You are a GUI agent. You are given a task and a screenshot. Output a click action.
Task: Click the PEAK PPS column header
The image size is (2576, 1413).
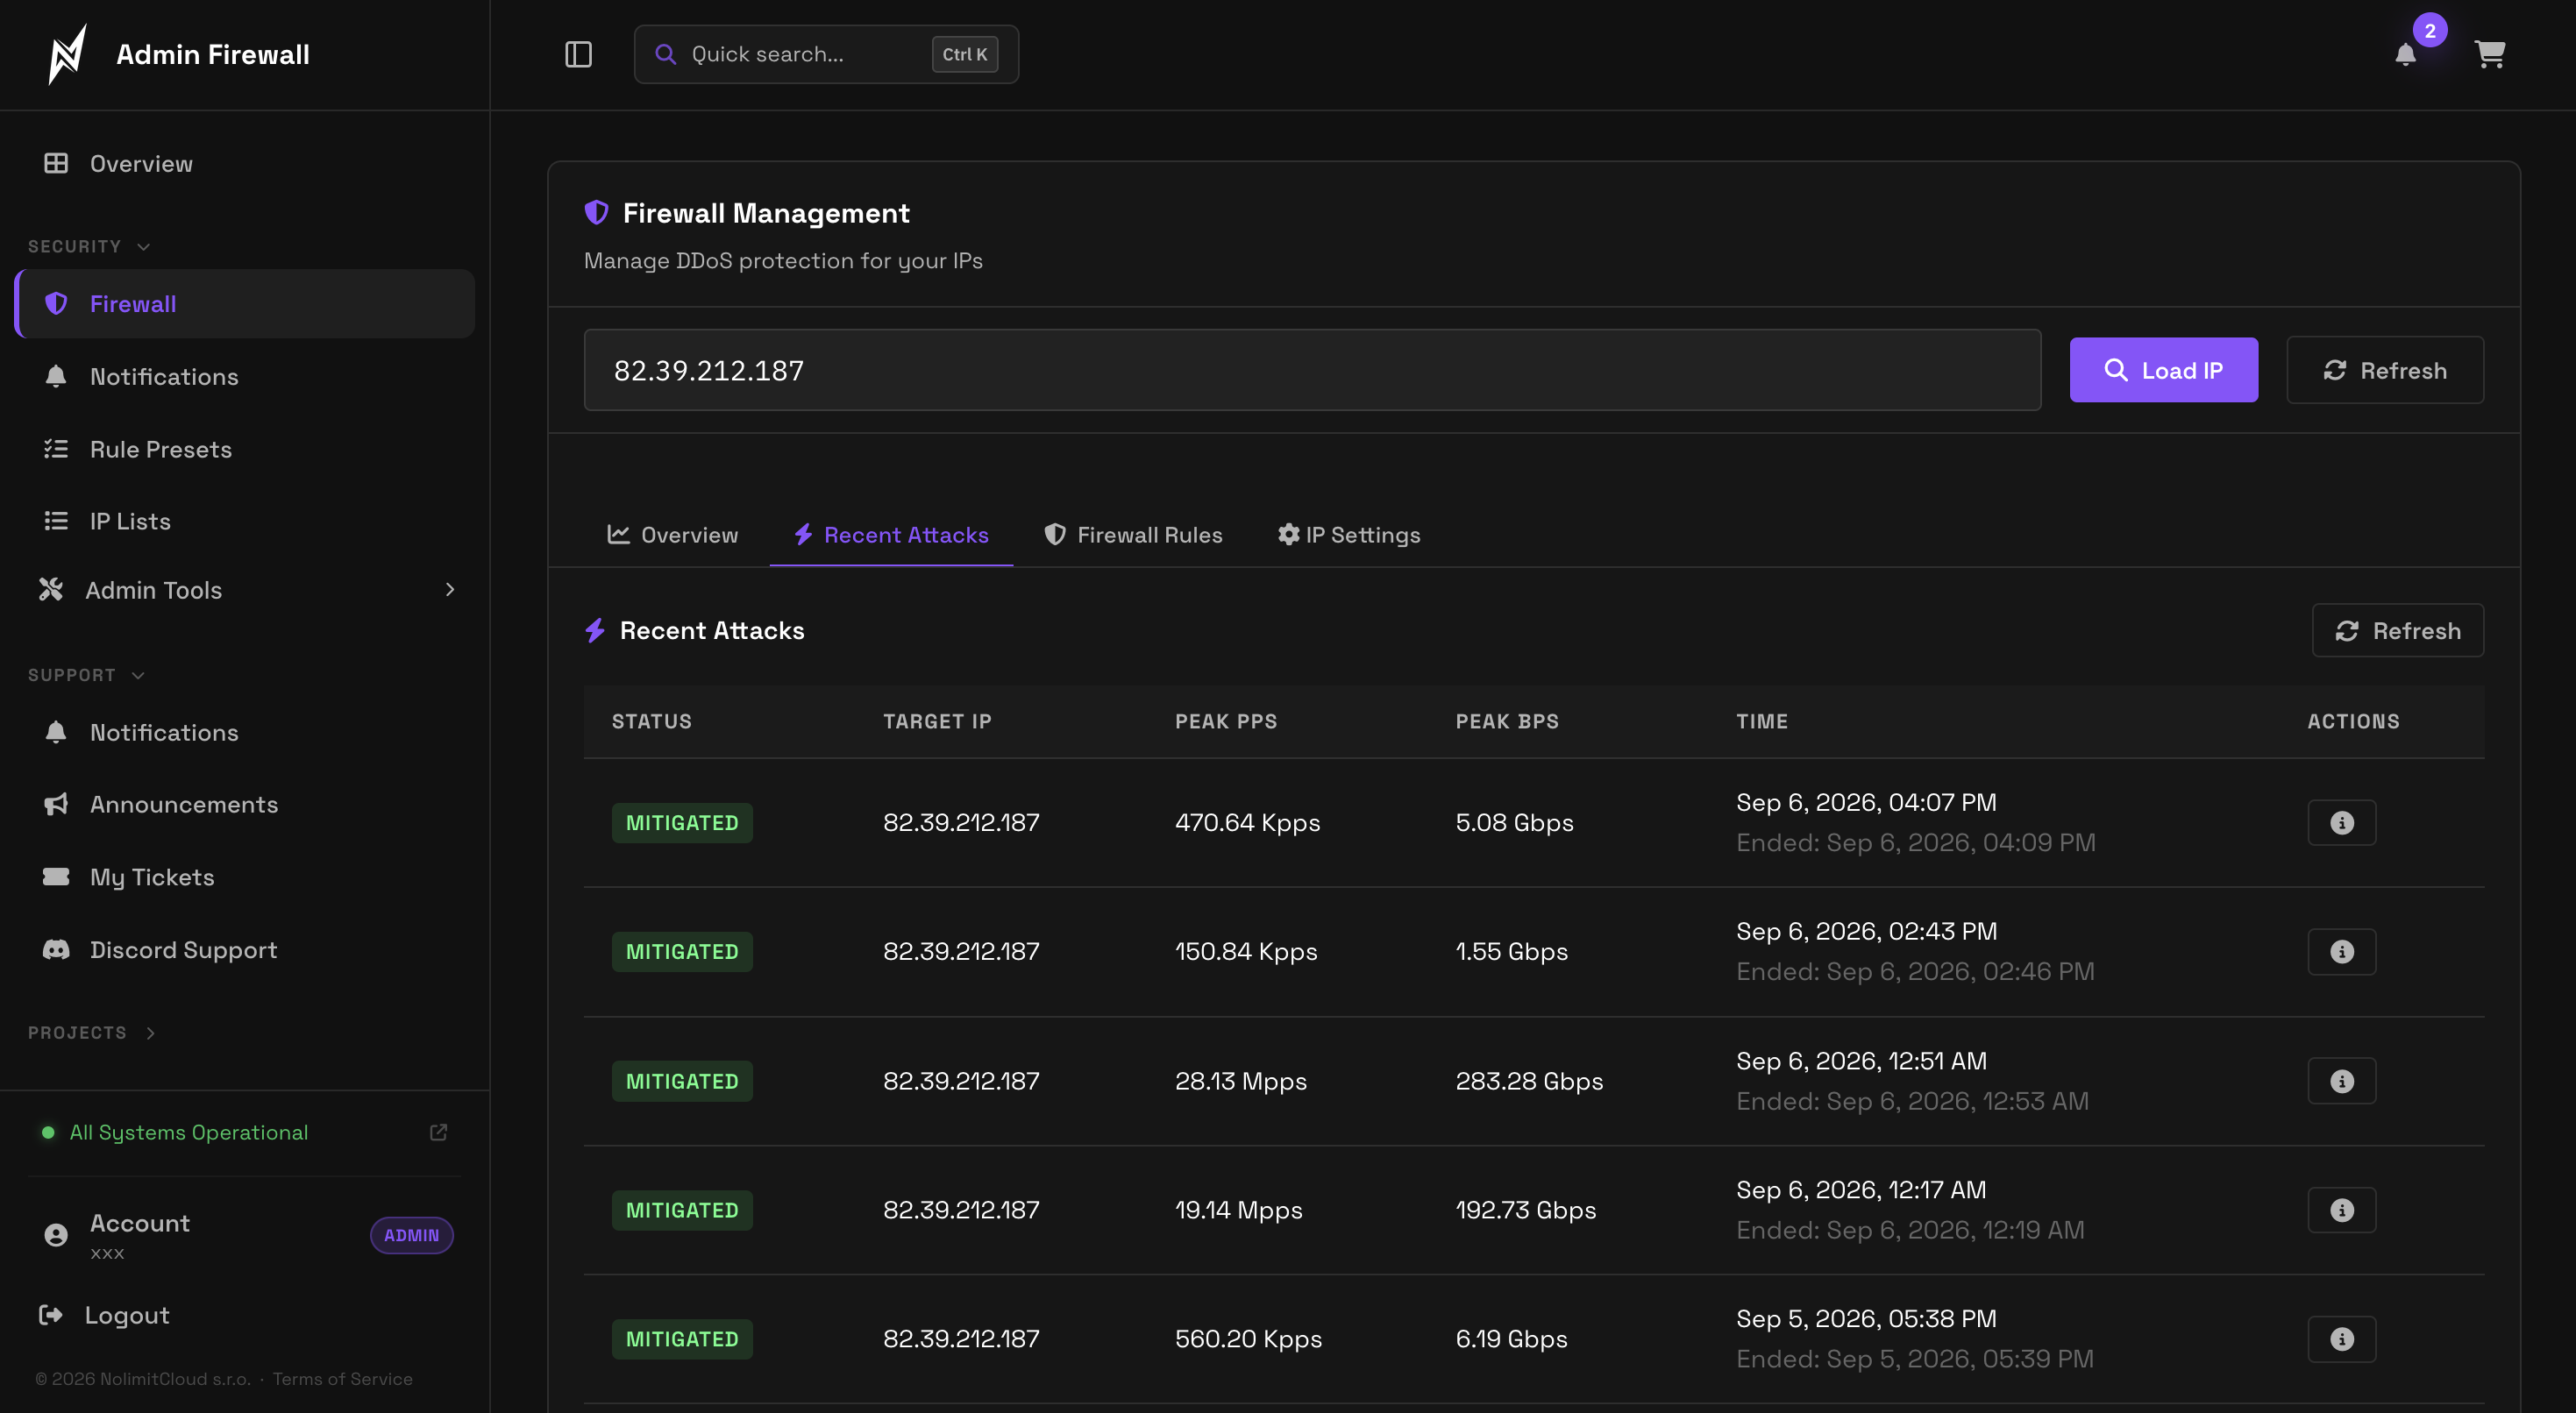click(x=1226, y=721)
